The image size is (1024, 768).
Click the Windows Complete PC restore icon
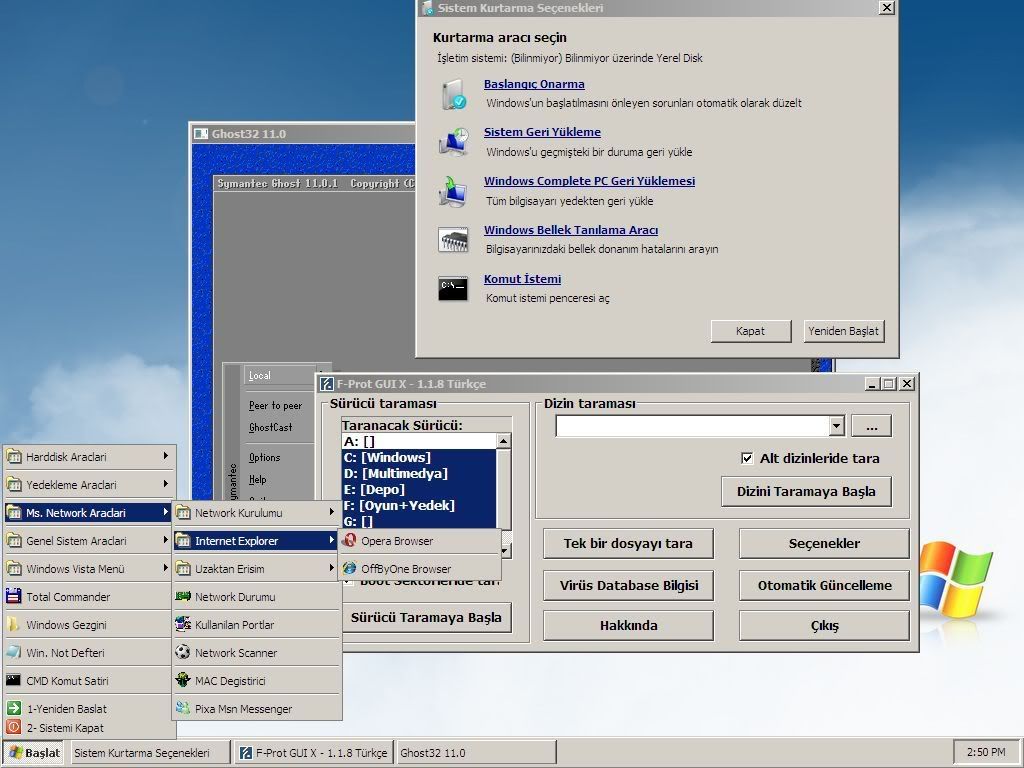click(x=453, y=191)
